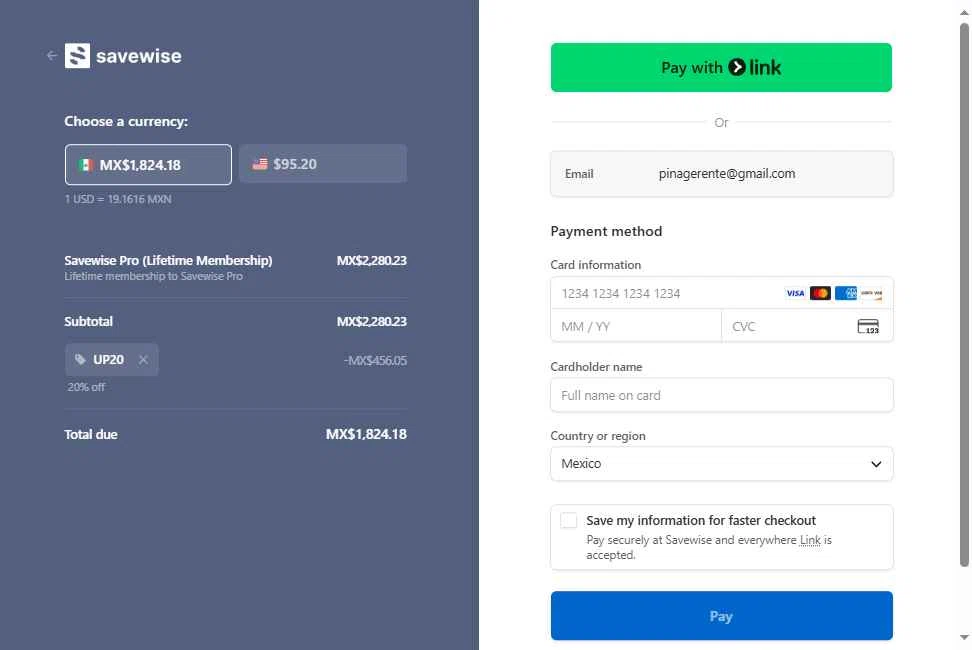Screen dimensions: 972x650
Task: Click the savewise brand name text
Action: [x=139, y=56]
